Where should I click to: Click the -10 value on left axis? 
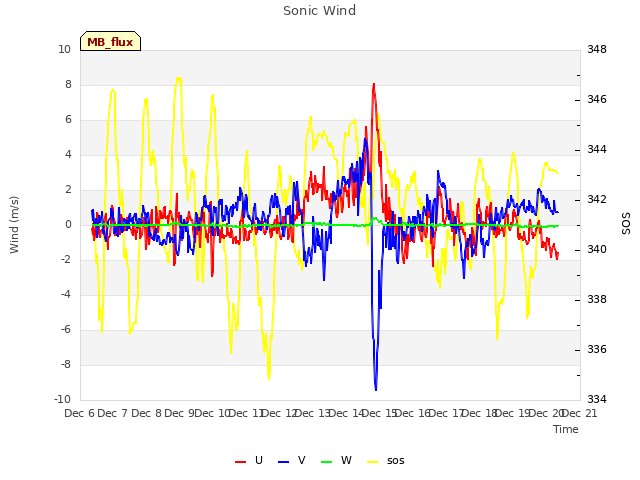(62, 399)
